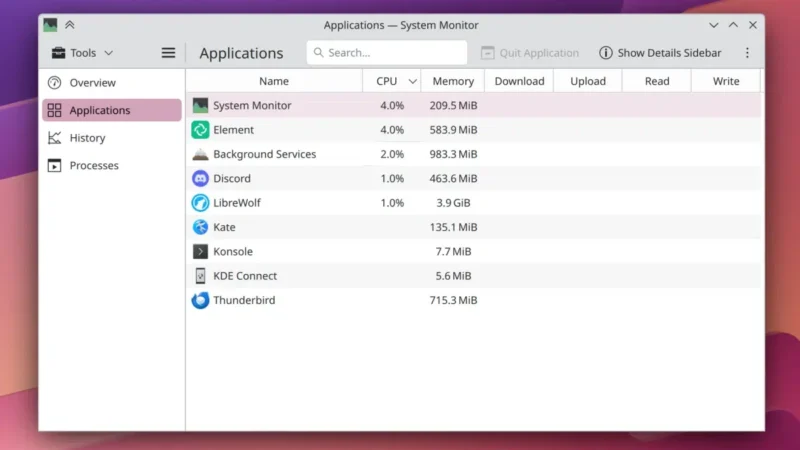This screenshot has width=800, height=450.
Task: Select the System Monitor row name
Action: (x=252, y=106)
